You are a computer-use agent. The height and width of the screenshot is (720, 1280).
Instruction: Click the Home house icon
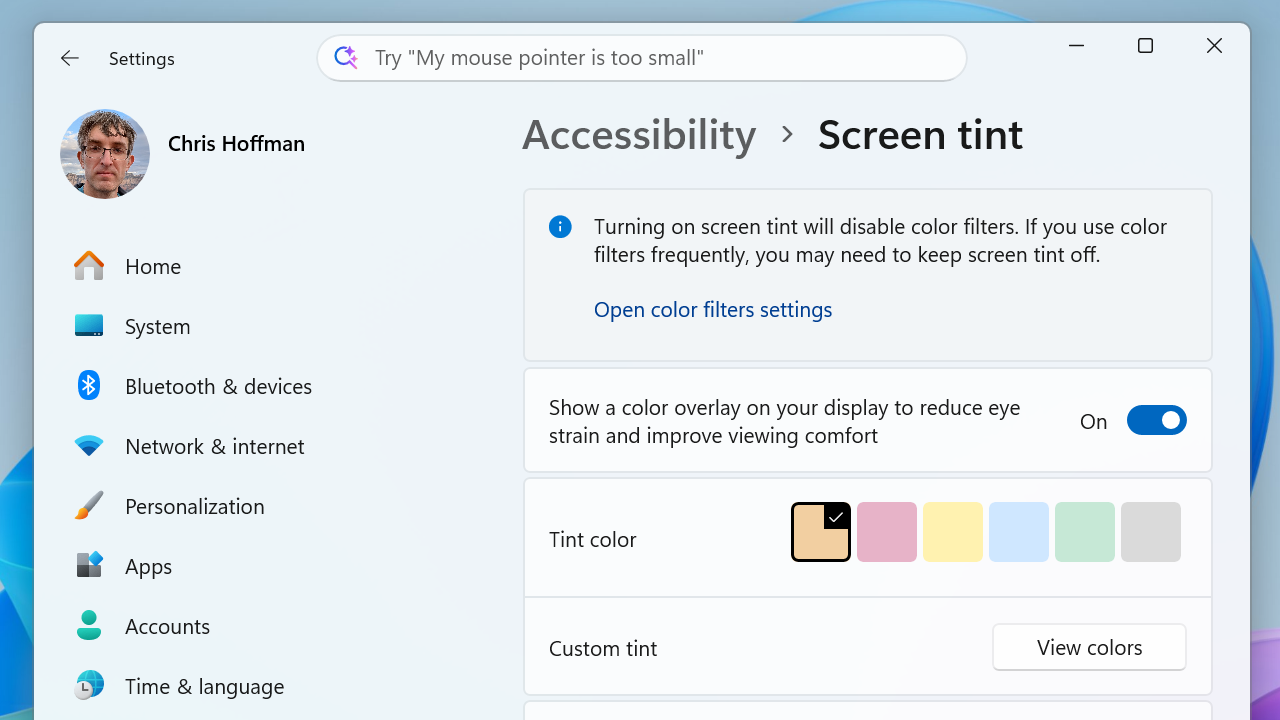point(89,266)
